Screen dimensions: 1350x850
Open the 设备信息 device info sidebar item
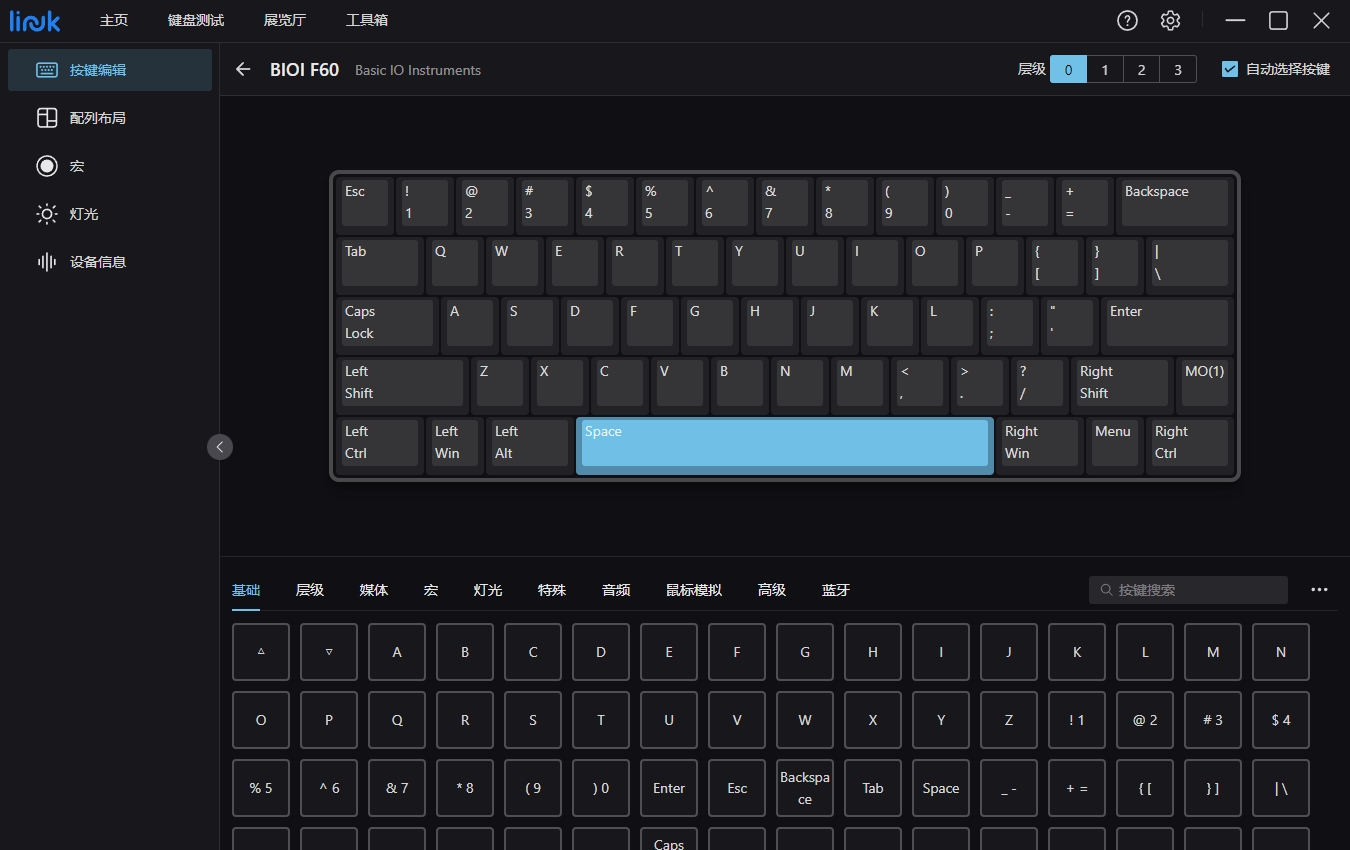coord(110,262)
